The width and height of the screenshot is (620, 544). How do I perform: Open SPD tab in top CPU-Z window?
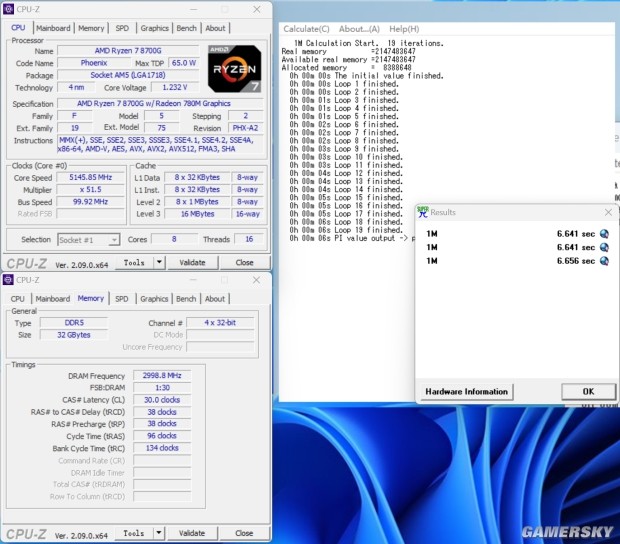(x=122, y=28)
